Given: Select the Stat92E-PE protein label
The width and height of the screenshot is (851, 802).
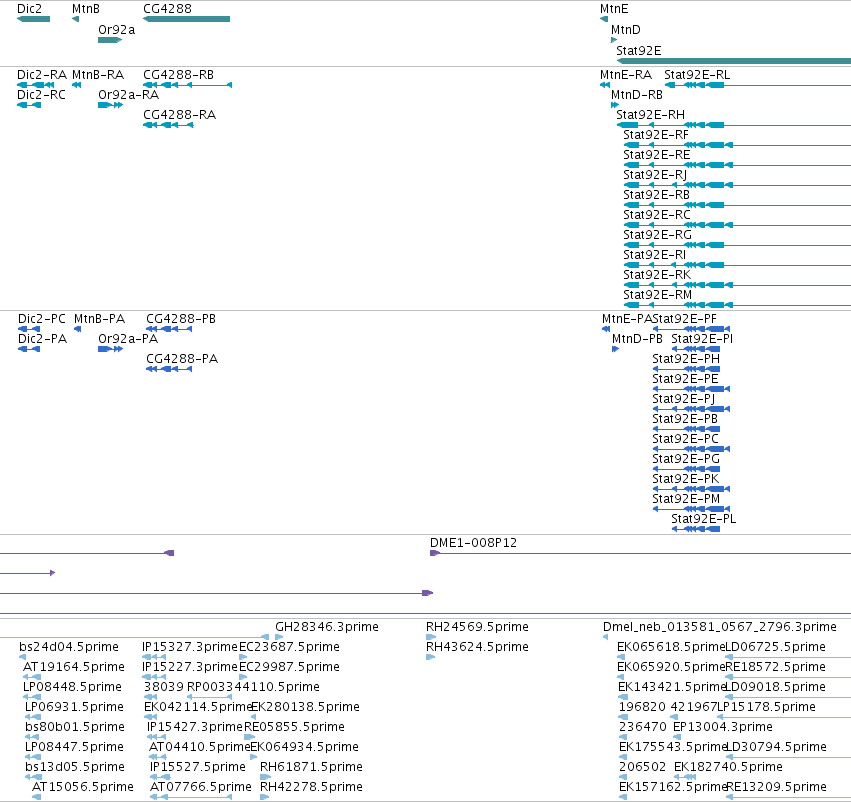Looking at the screenshot, I should (x=685, y=379).
